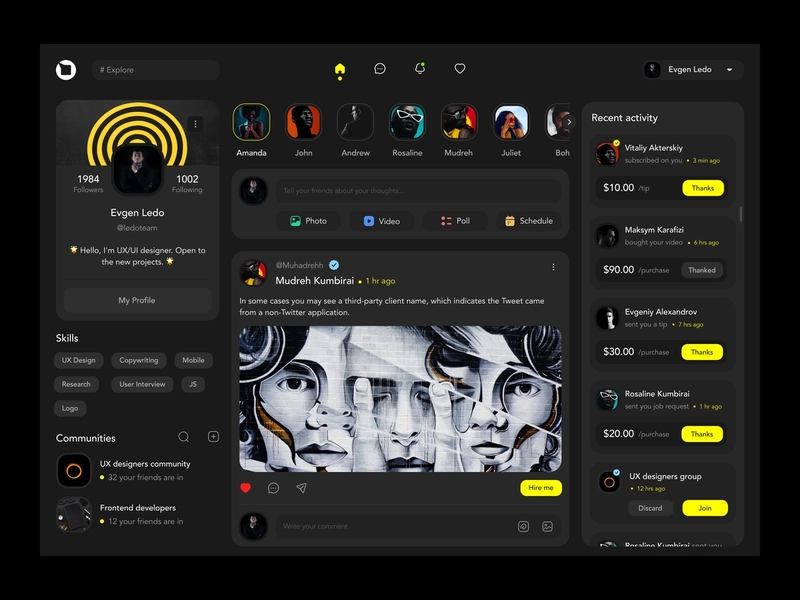The image size is (800, 600).
Task: Select the Poll post type
Action: point(455,221)
